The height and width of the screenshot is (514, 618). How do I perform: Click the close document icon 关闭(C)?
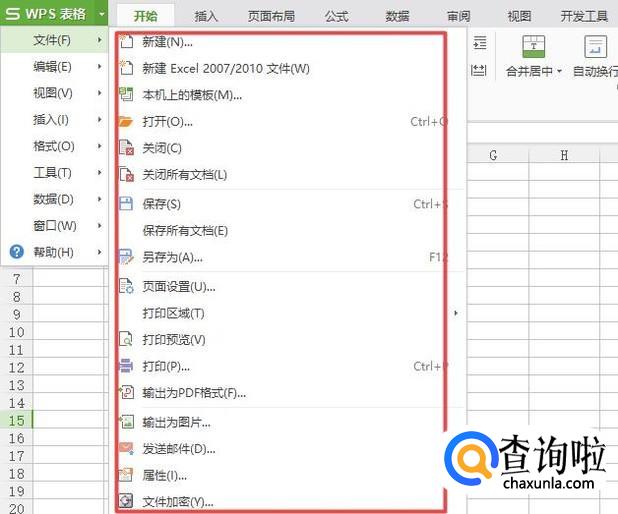tap(126, 148)
